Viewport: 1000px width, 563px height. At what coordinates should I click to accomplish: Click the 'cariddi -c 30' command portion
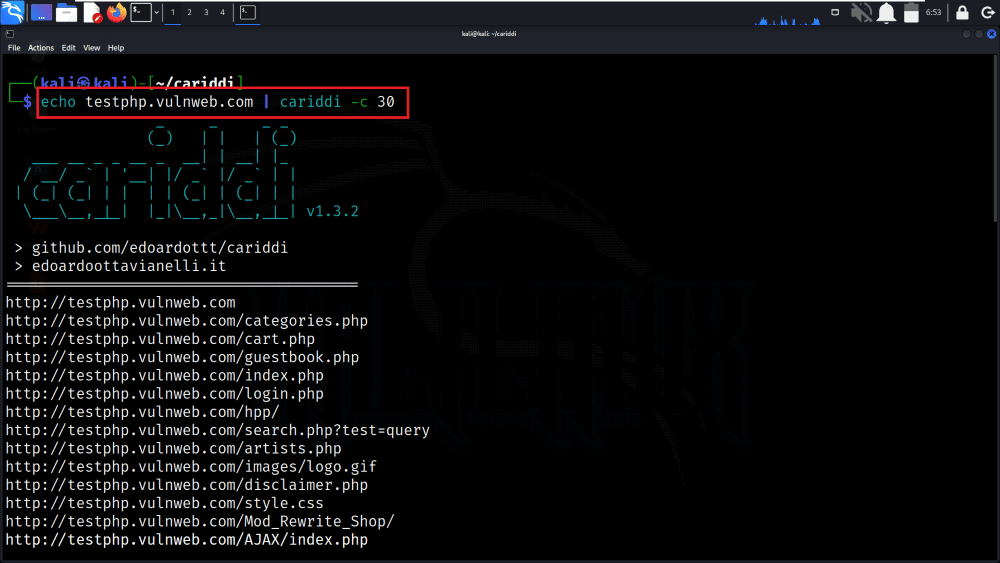pos(337,102)
